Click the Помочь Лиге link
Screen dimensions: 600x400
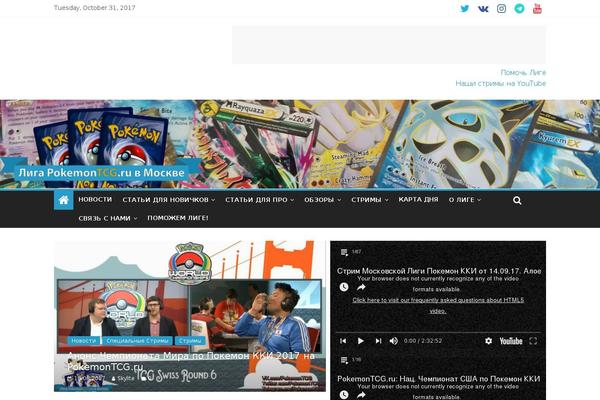tap(523, 72)
